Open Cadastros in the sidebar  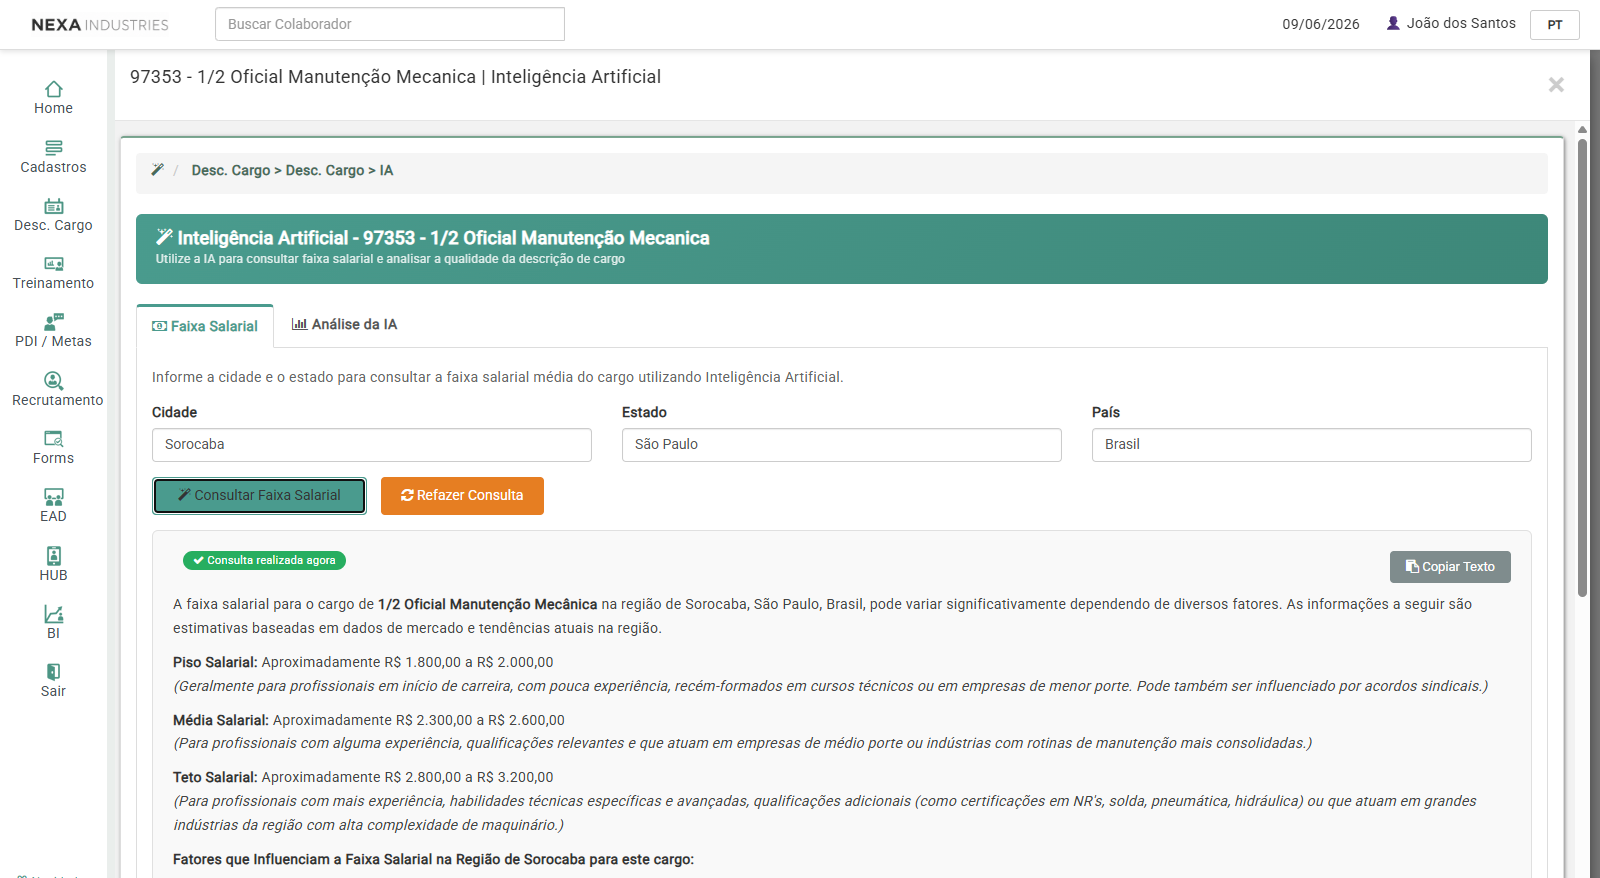point(53,157)
